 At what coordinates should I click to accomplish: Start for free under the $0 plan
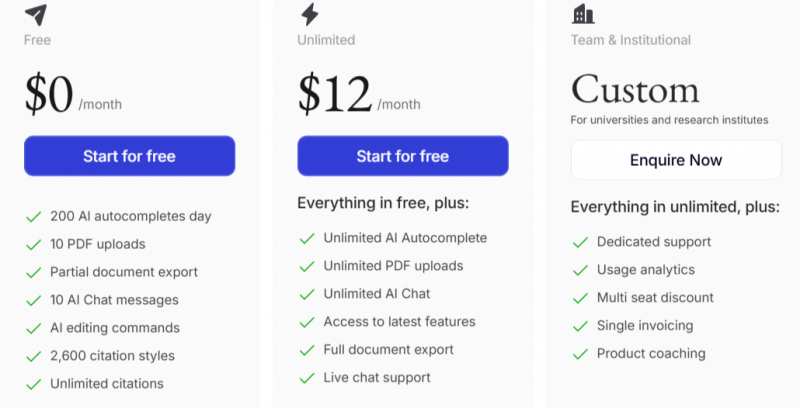tap(130, 156)
